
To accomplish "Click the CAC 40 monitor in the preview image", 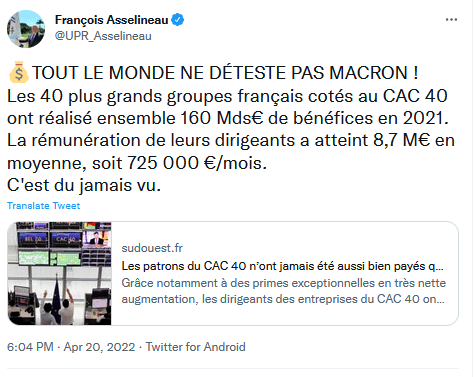I will (x=66, y=239).
